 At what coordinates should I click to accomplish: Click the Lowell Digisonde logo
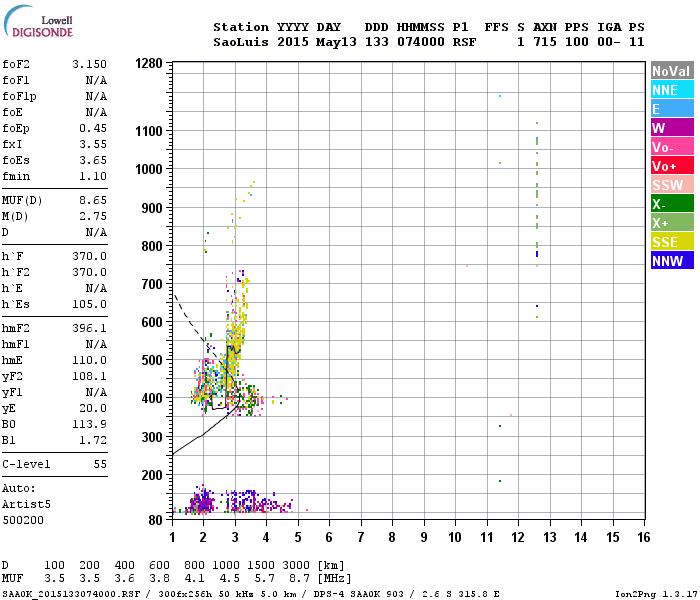tap(38, 22)
